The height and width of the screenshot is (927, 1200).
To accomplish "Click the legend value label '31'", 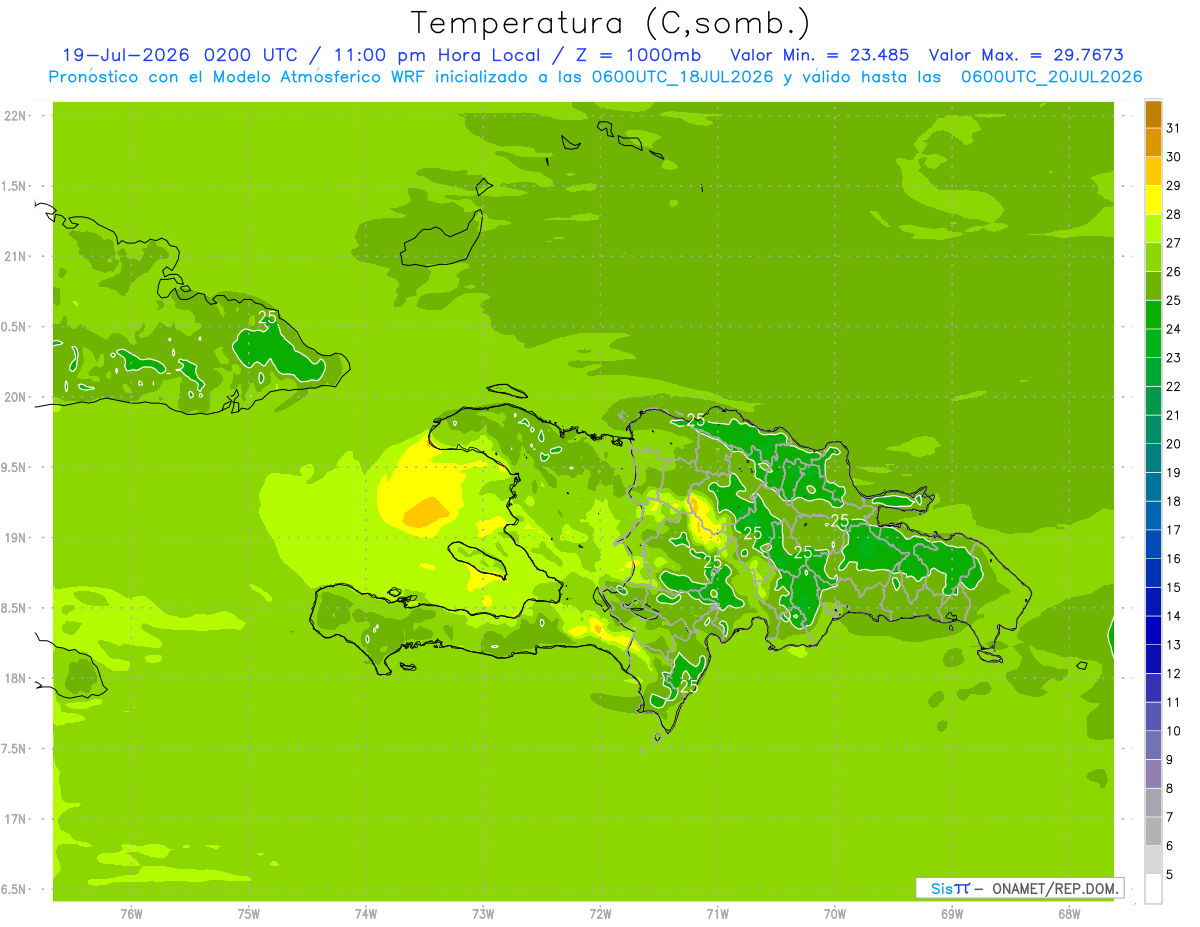I will coord(1174,127).
